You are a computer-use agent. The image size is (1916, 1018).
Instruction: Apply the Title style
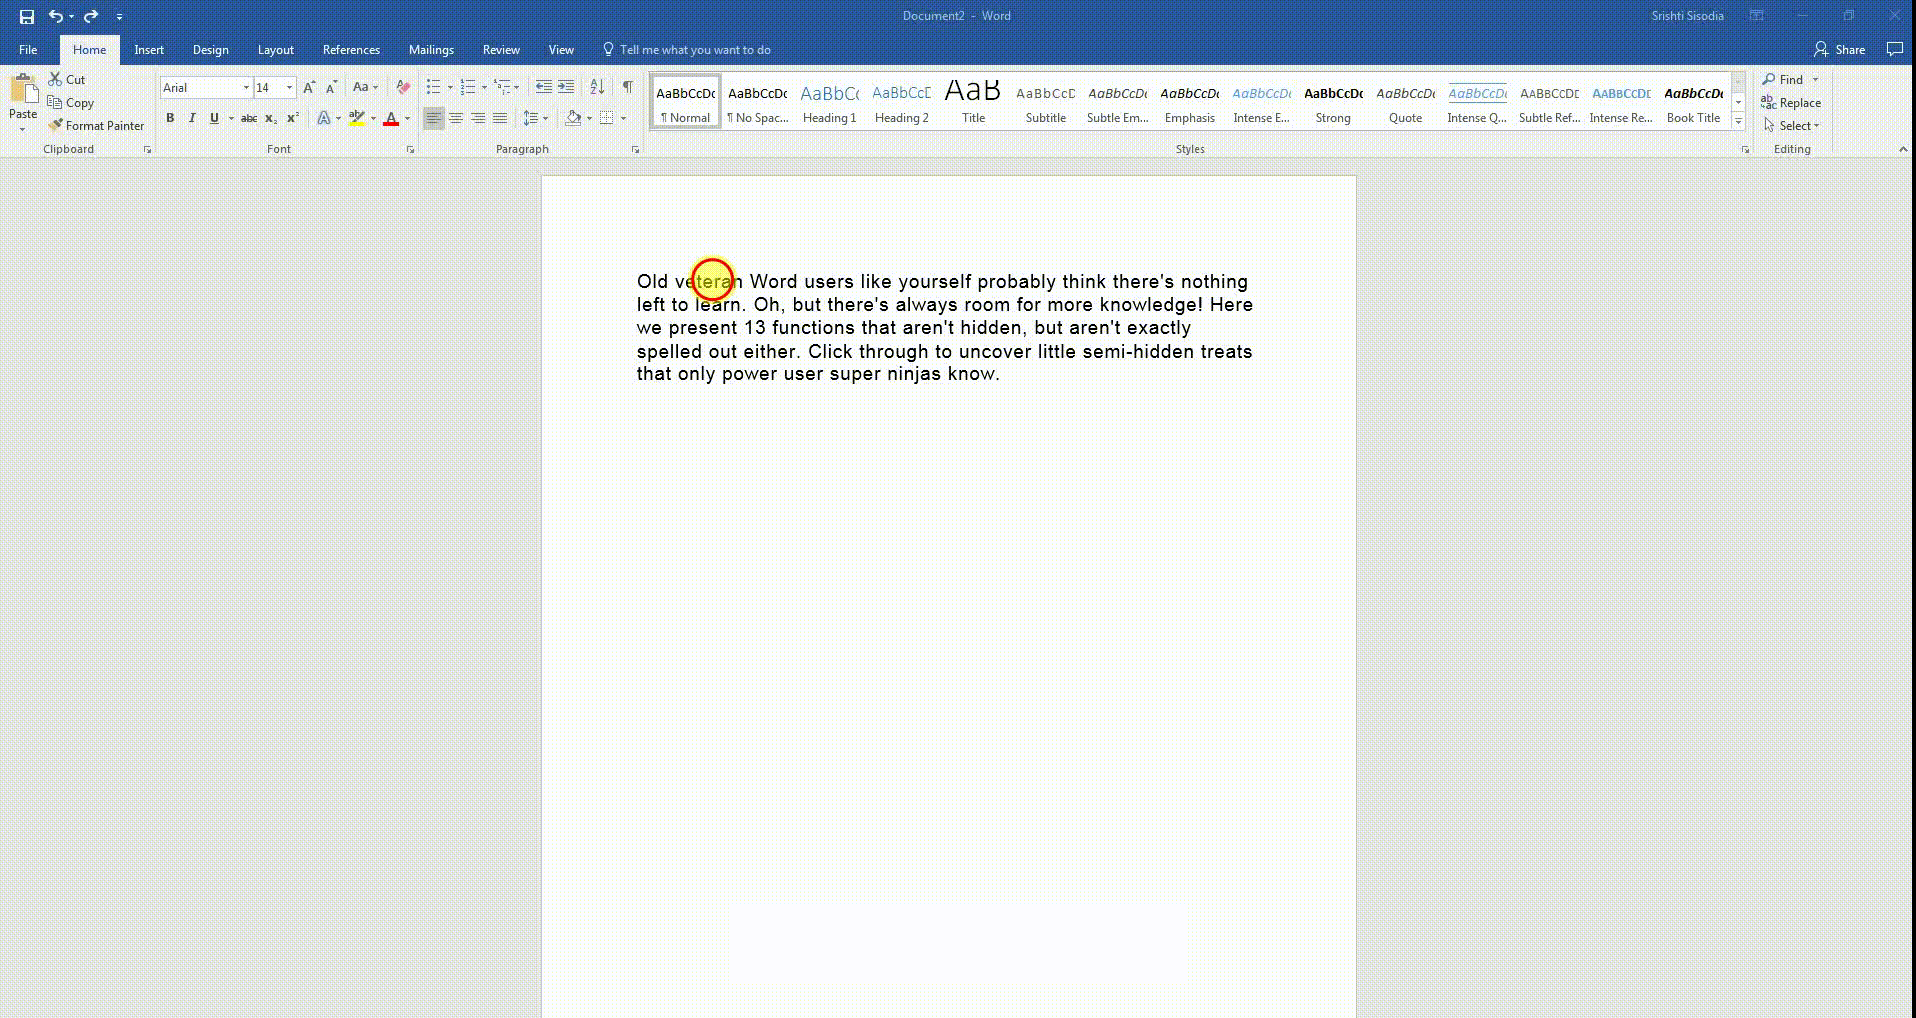[x=974, y=102]
